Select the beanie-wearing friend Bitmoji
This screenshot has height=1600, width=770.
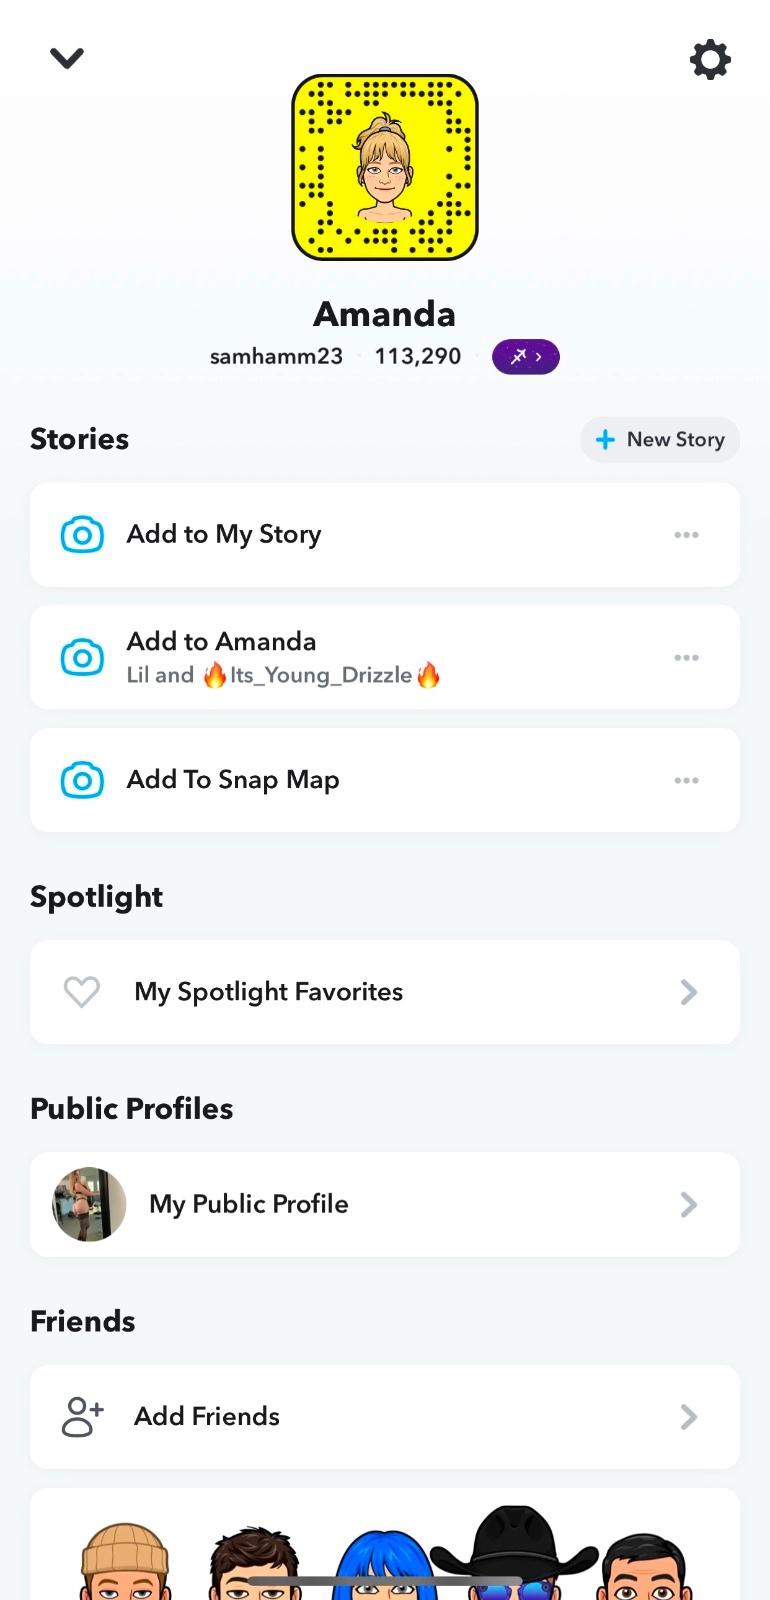click(x=125, y=1562)
